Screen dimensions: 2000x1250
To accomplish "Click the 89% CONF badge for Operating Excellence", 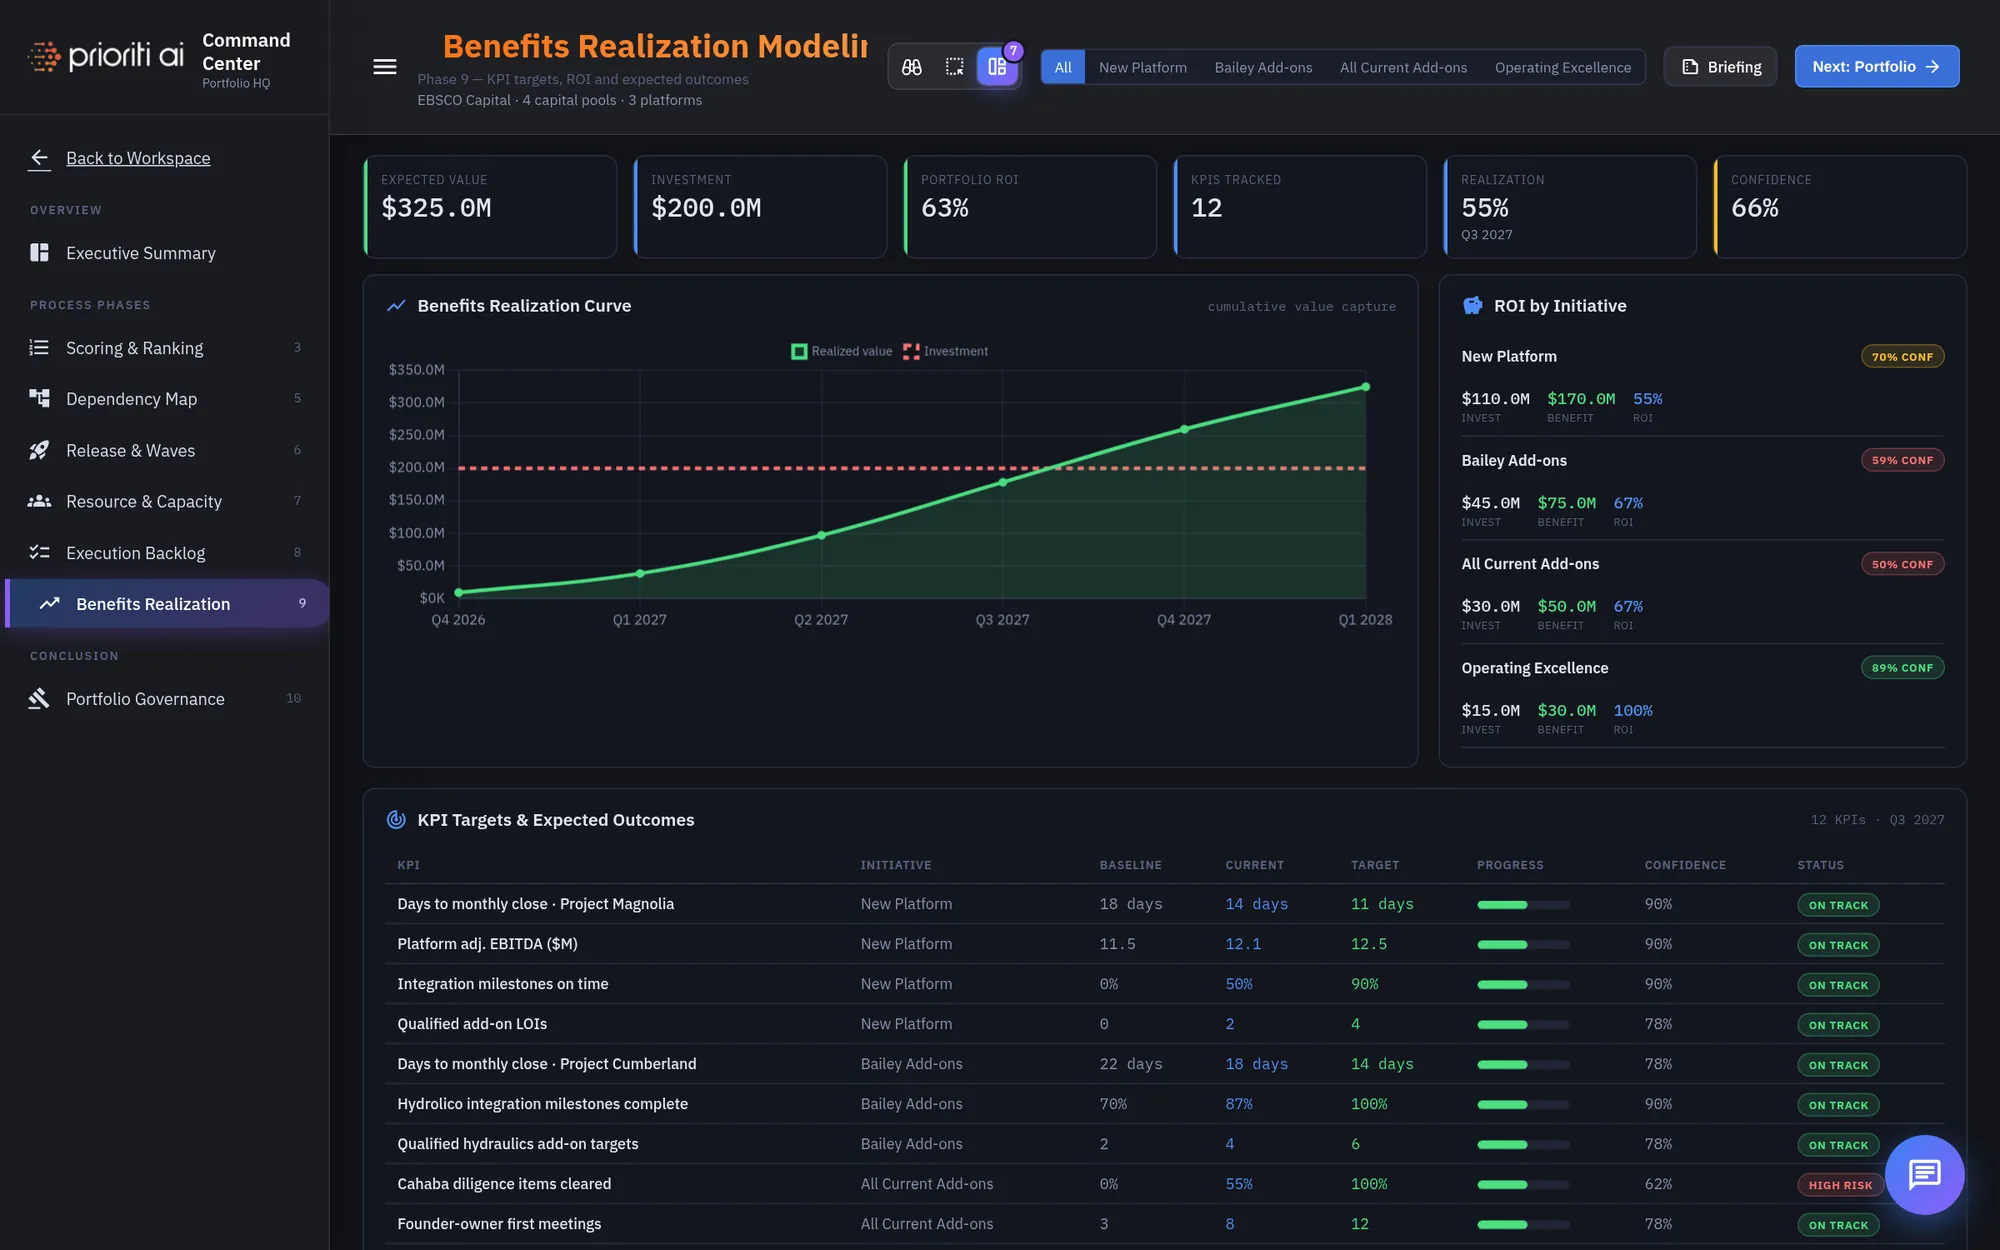I will tap(1902, 668).
